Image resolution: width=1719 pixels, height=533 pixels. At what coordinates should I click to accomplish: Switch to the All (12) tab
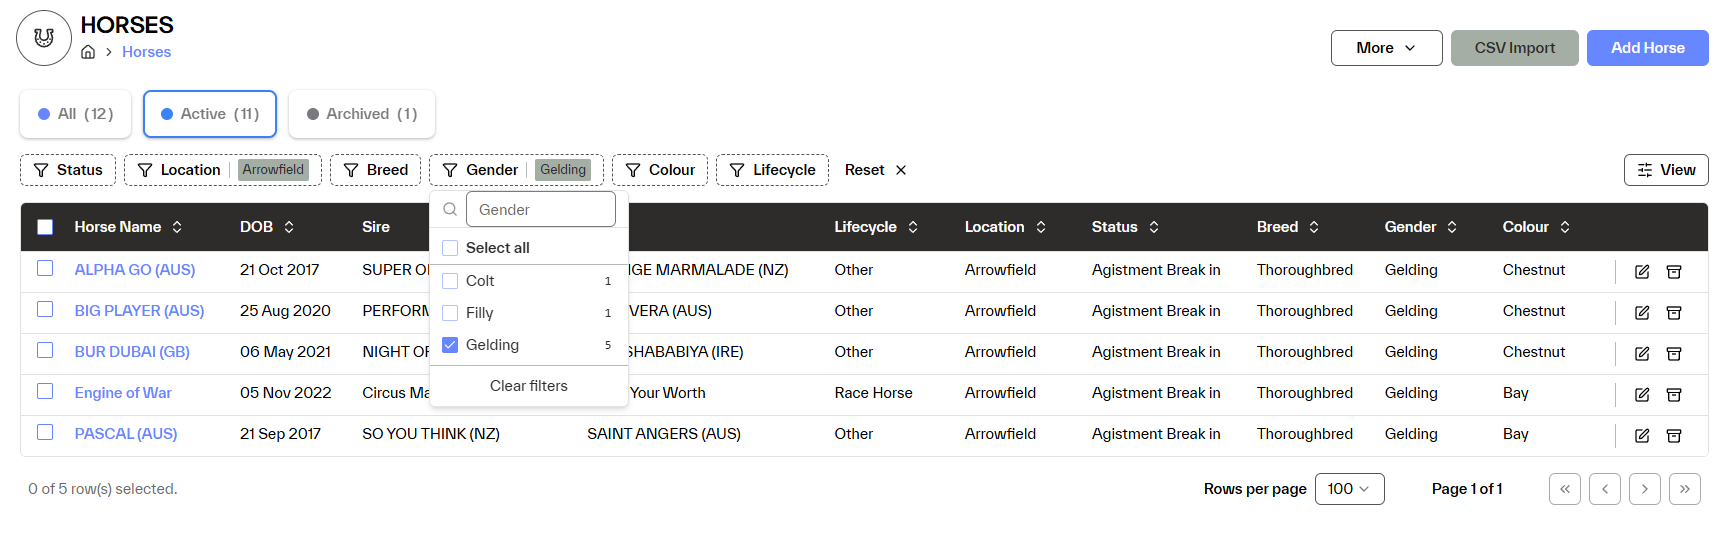tap(75, 114)
